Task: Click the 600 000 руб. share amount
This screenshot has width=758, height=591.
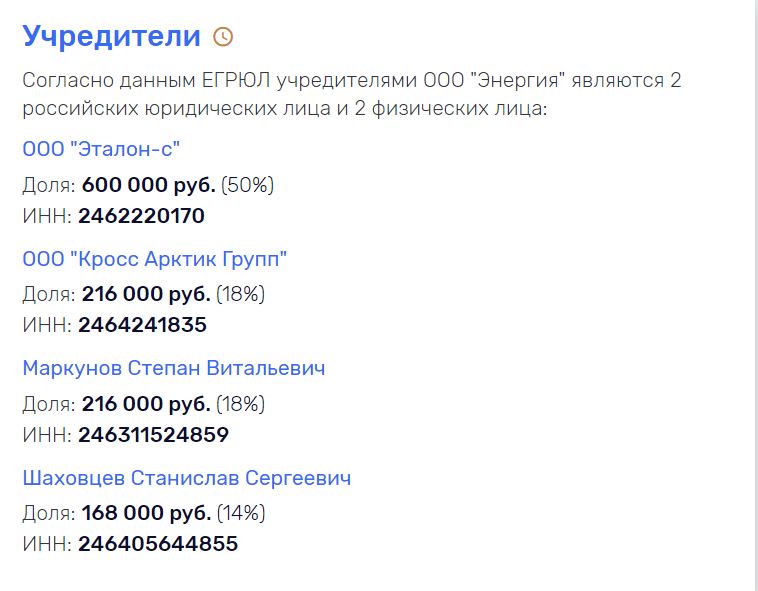Action: [x=148, y=185]
